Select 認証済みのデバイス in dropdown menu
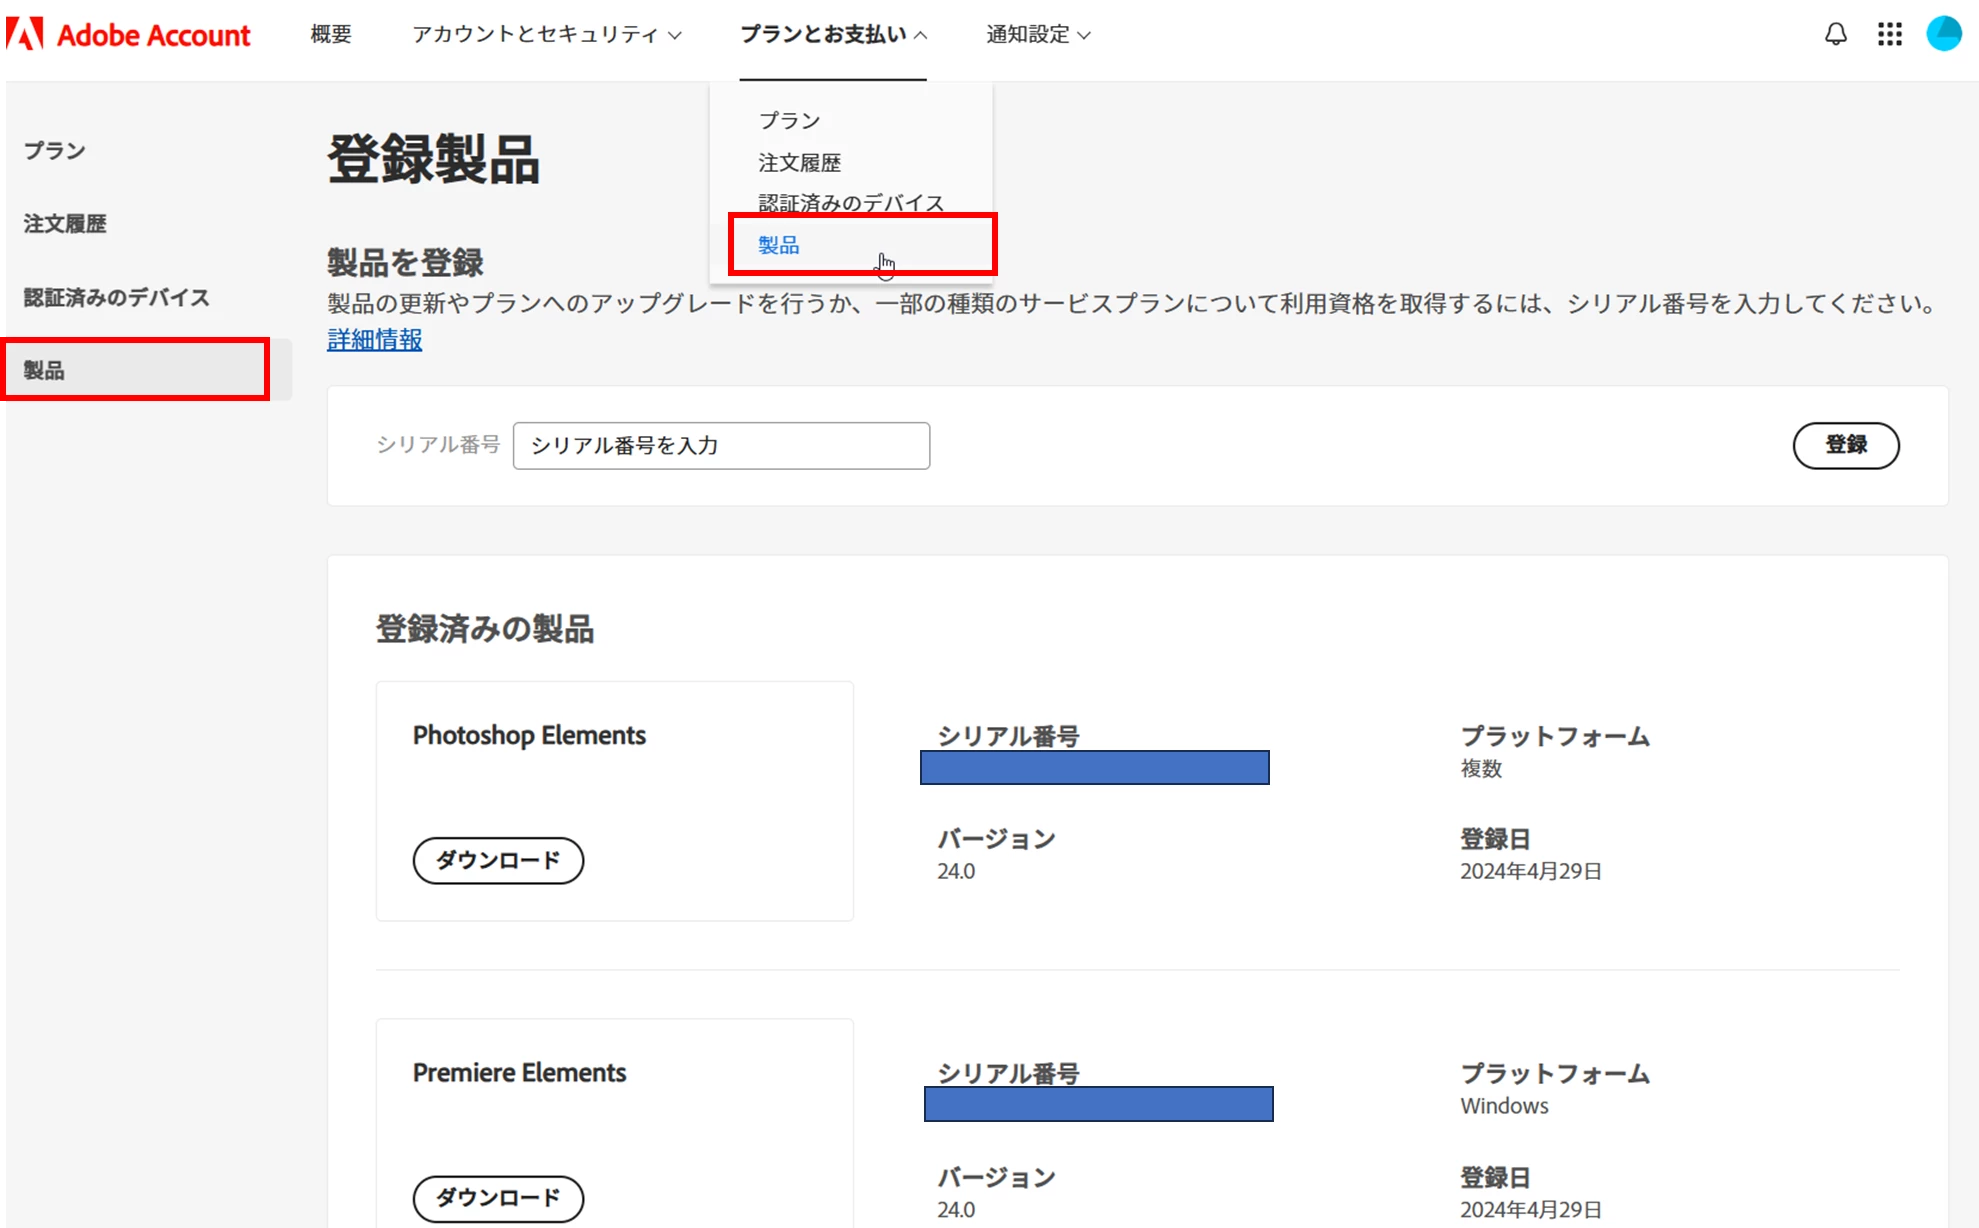1979x1228 pixels. (x=850, y=203)
